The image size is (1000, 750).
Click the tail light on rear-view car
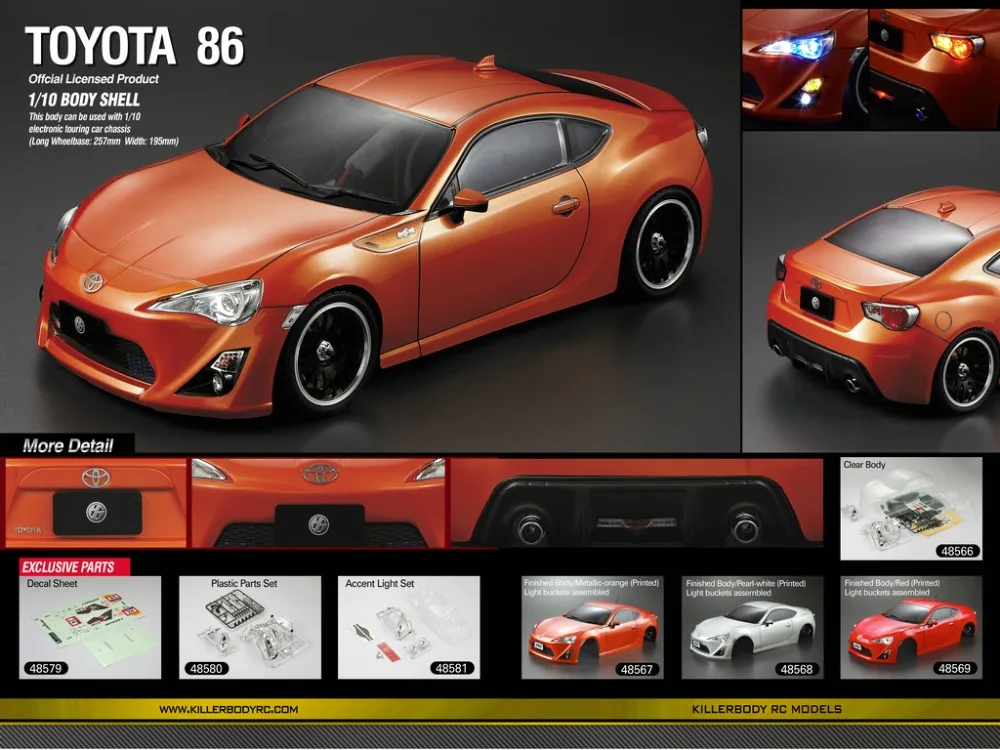click(x=891, y=315)
